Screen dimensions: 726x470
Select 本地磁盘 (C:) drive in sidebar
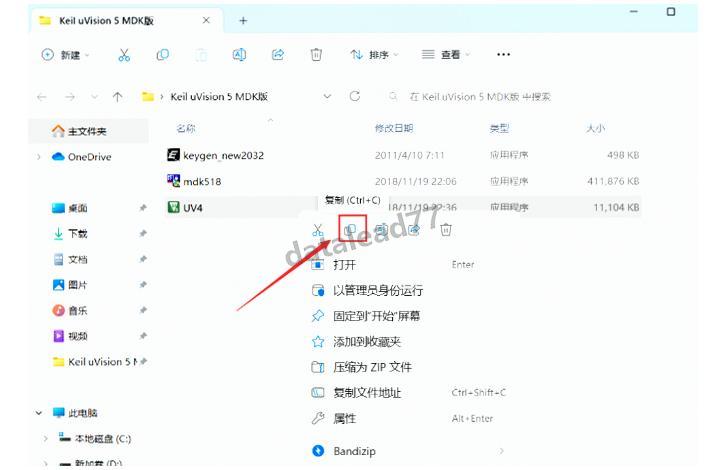[103, 439]
